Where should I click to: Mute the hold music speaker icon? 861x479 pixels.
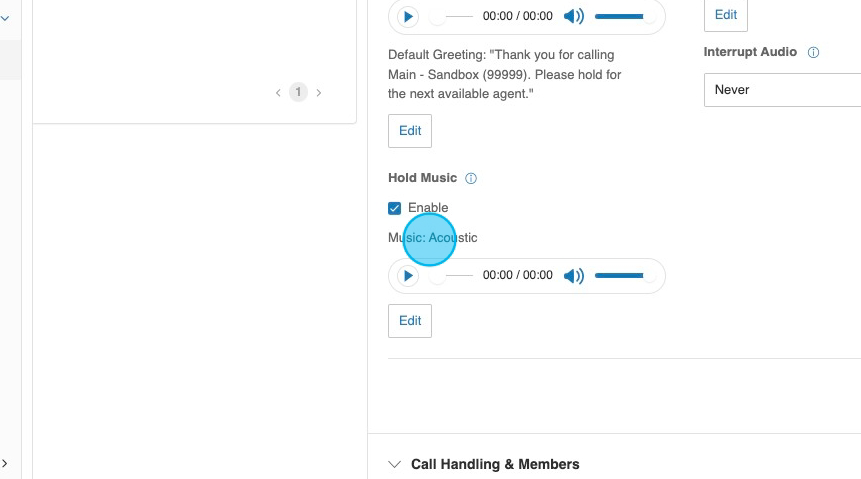[573, 276]
